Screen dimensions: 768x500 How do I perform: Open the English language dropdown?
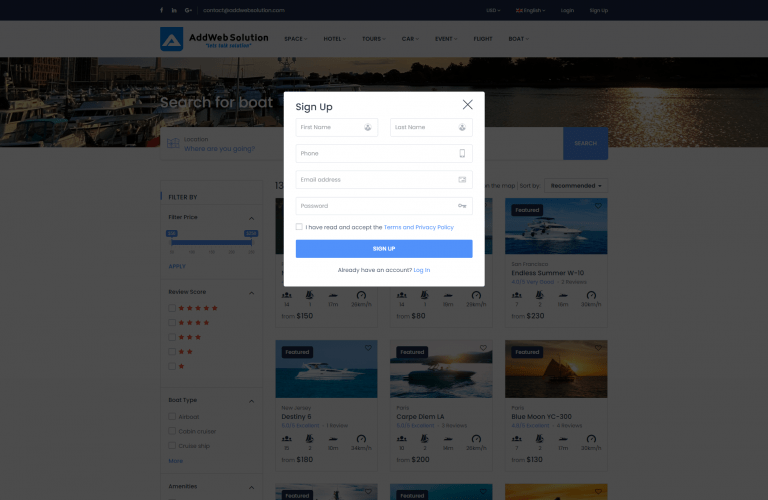pyautogui.click(x=530, y=10)
